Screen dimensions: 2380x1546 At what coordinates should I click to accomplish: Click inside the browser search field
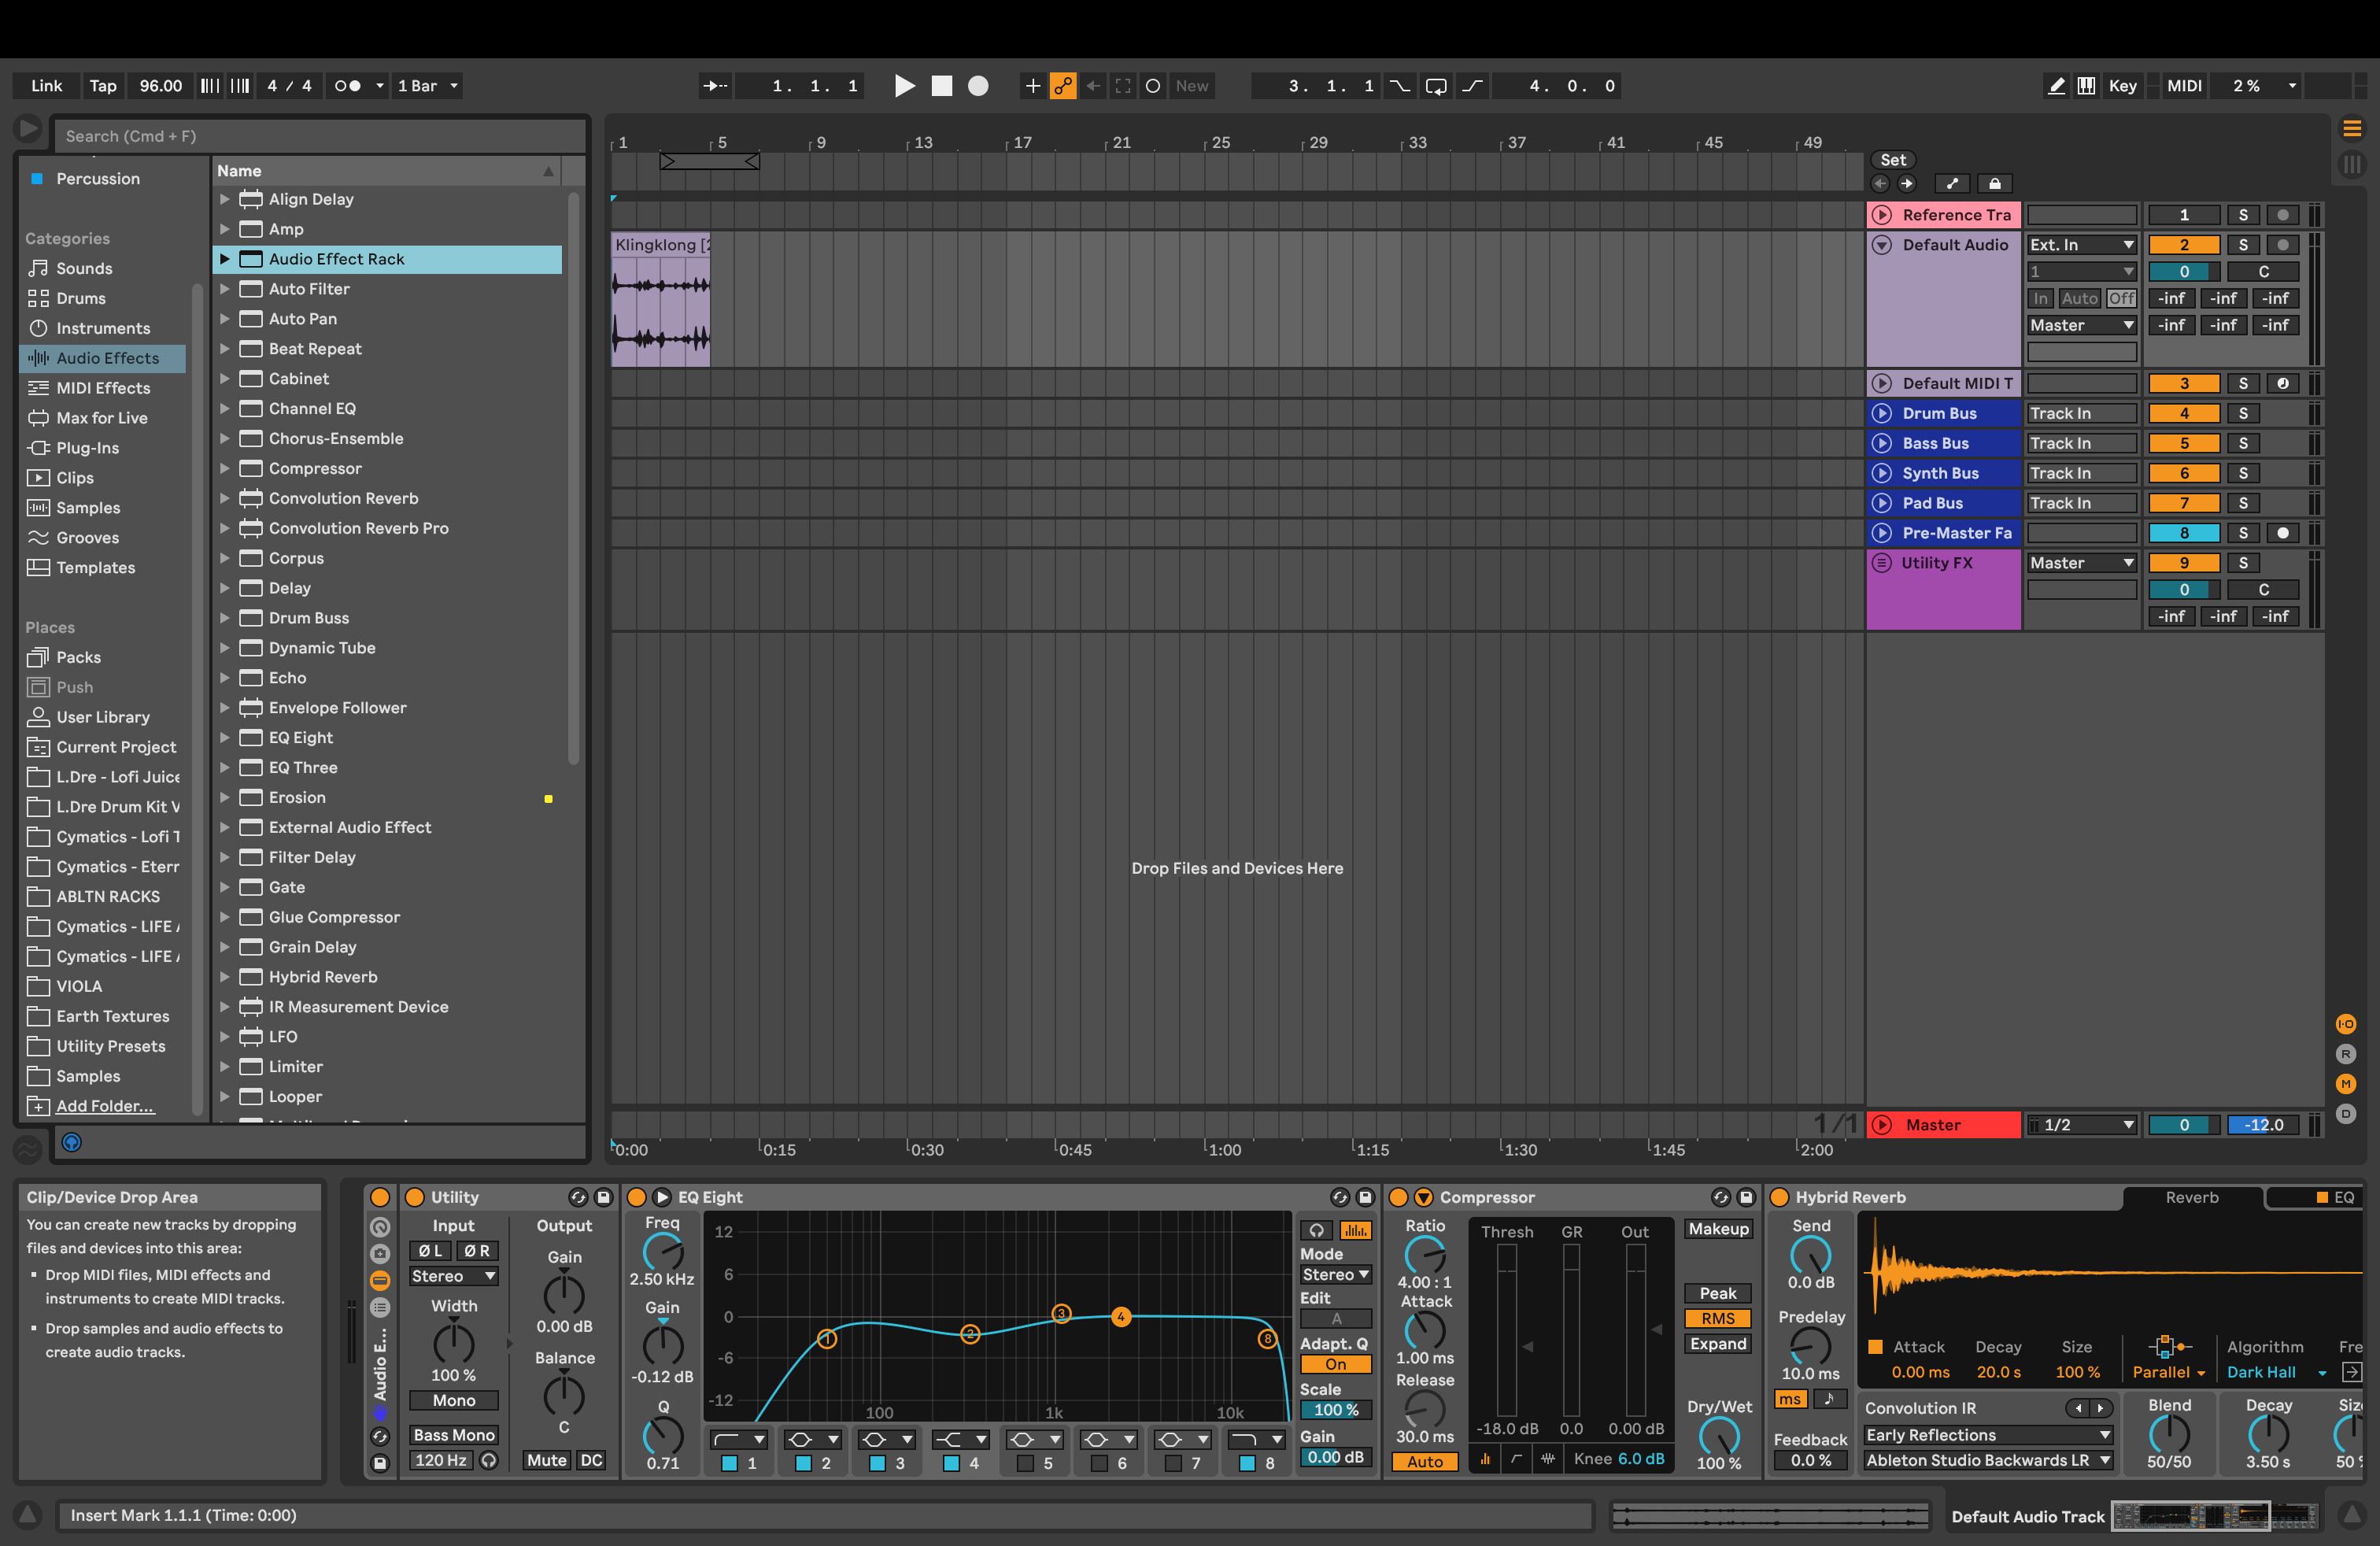pyautogui.click(x=320, y=135)
